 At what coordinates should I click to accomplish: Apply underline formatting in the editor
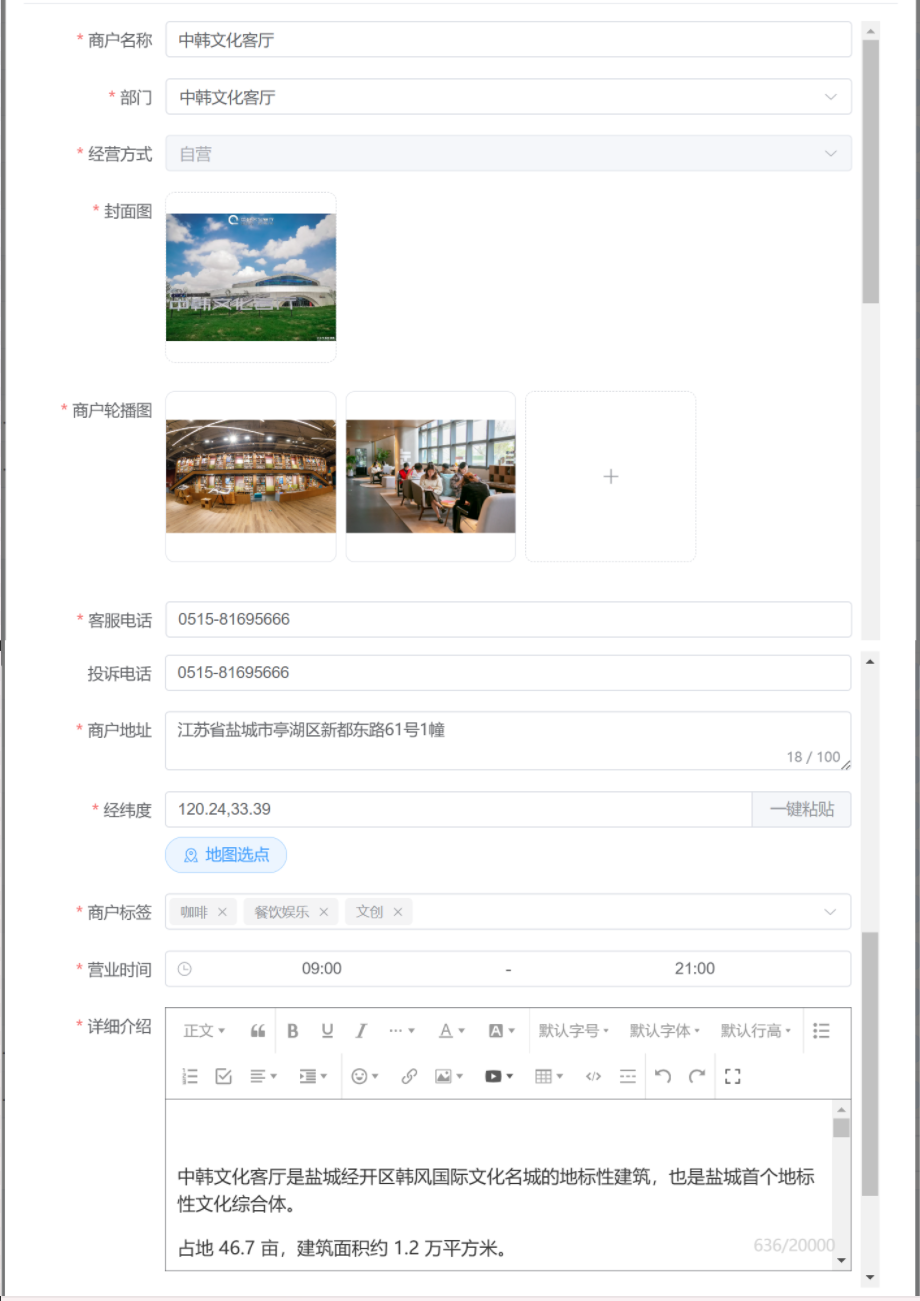tap(327, 1031)
